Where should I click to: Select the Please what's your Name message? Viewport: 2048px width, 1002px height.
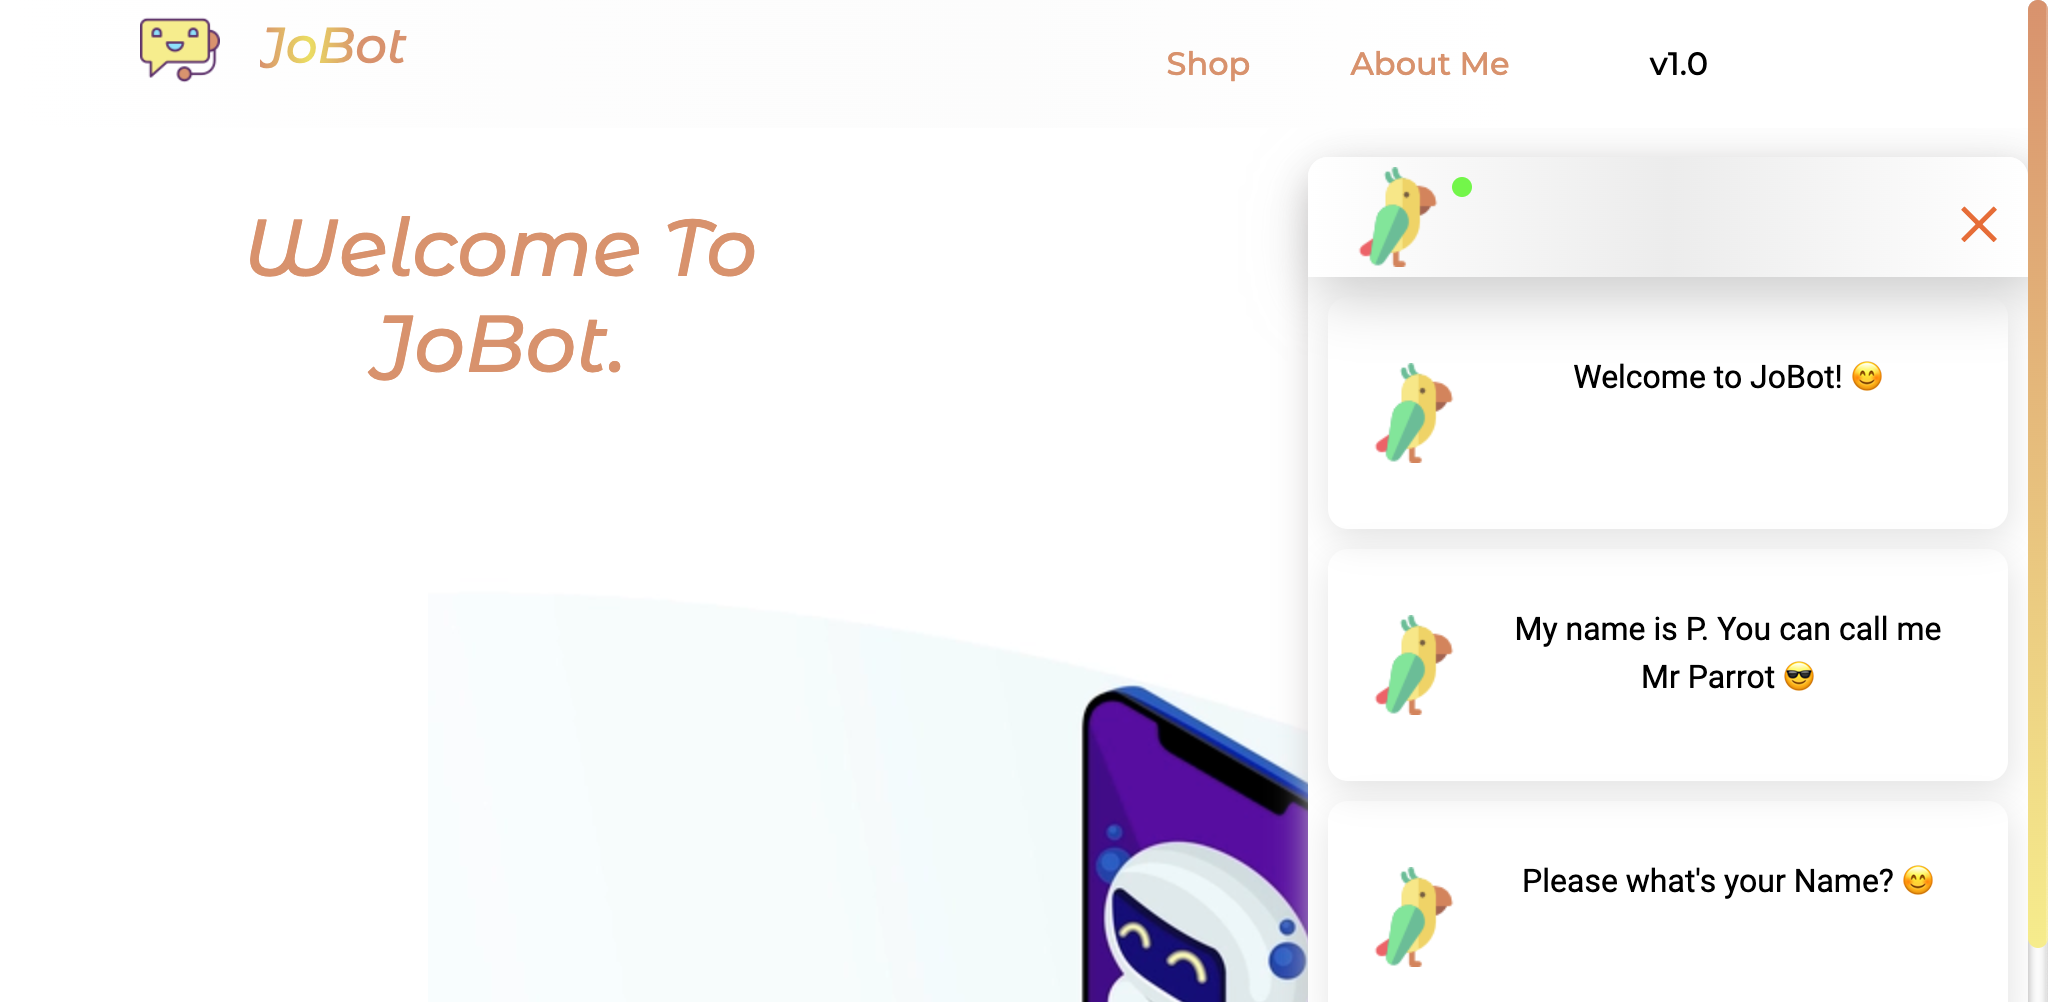pos(1668,902)
